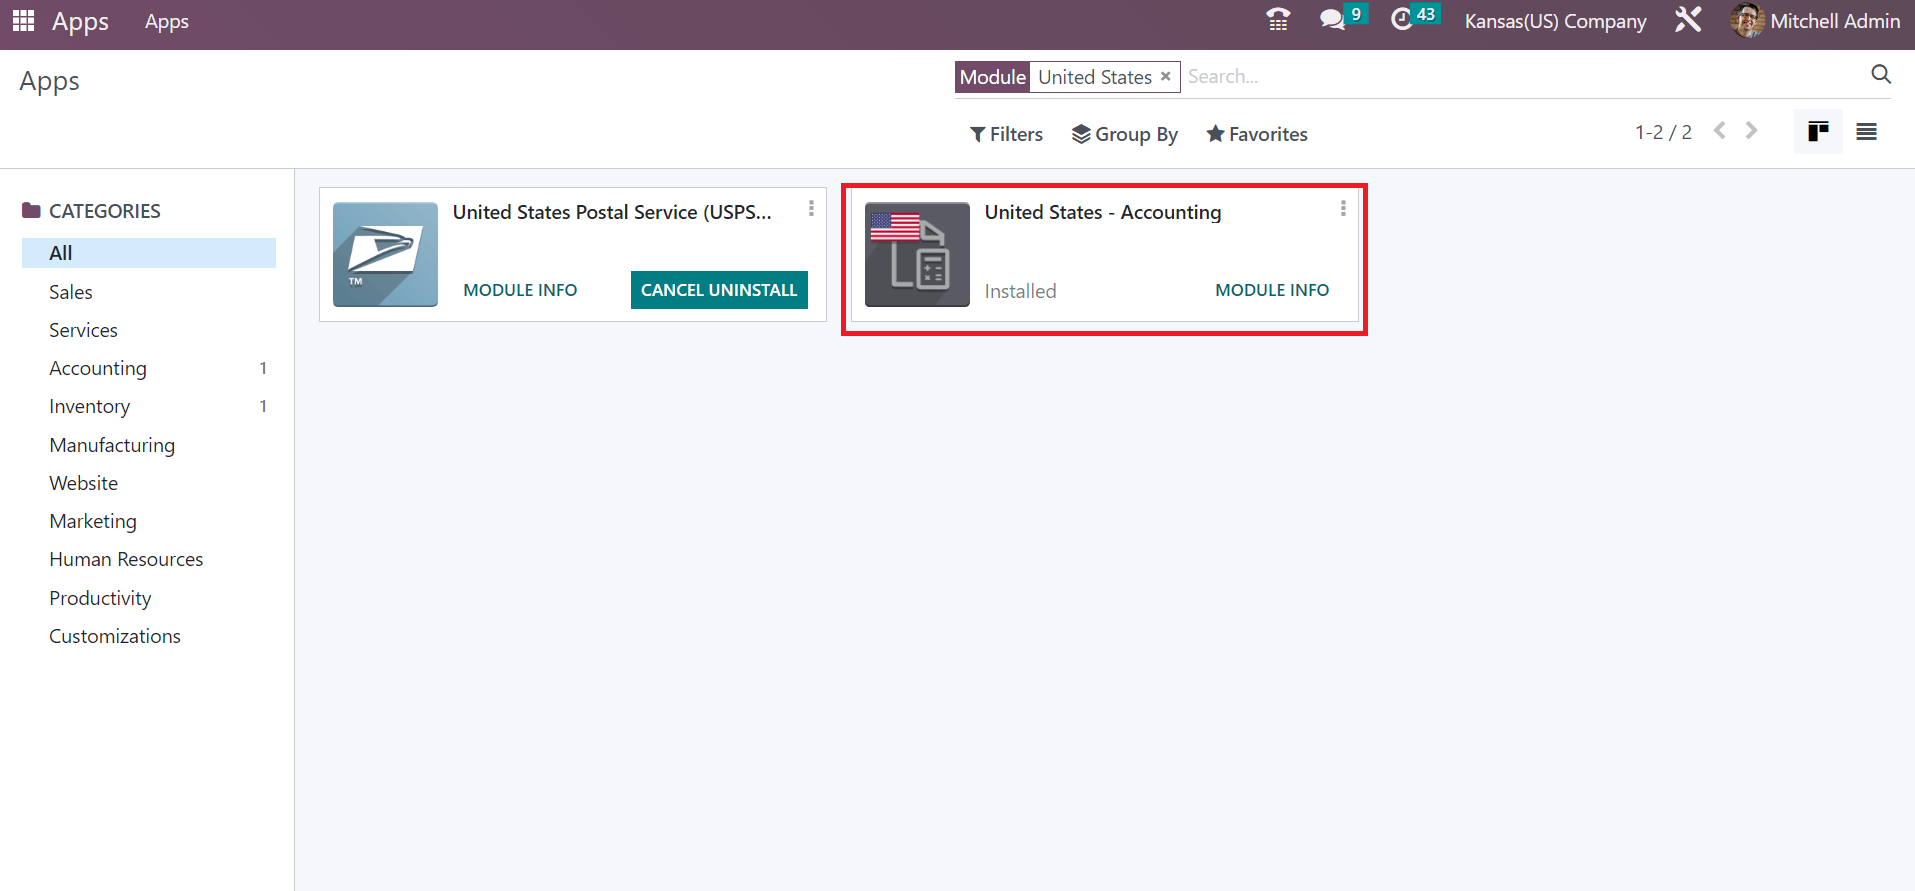
Task: Click the USPS eagle app thumbnail
Action: point(385,254)
